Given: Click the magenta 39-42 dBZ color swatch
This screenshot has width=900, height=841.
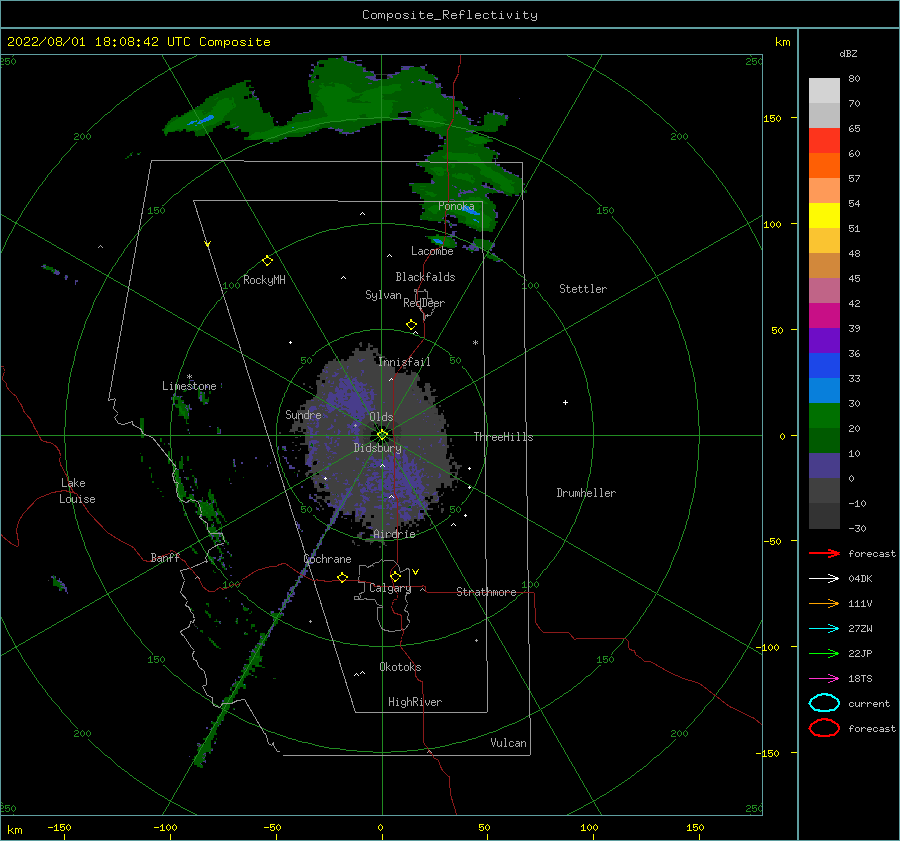Looking at the screenshot, I should pyautogui.click(x=824, y=315).
